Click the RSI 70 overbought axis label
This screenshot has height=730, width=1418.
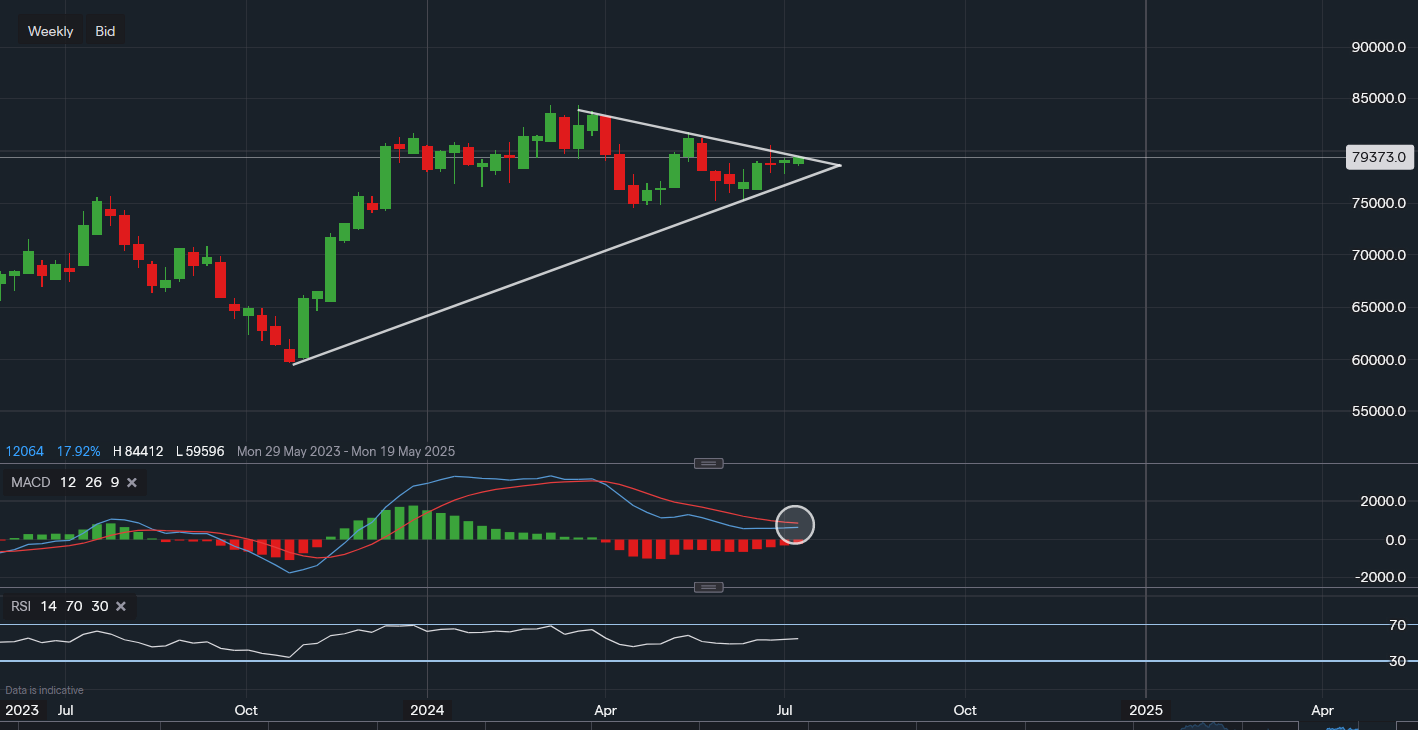pyautogui.click(x=1397, y=625)
